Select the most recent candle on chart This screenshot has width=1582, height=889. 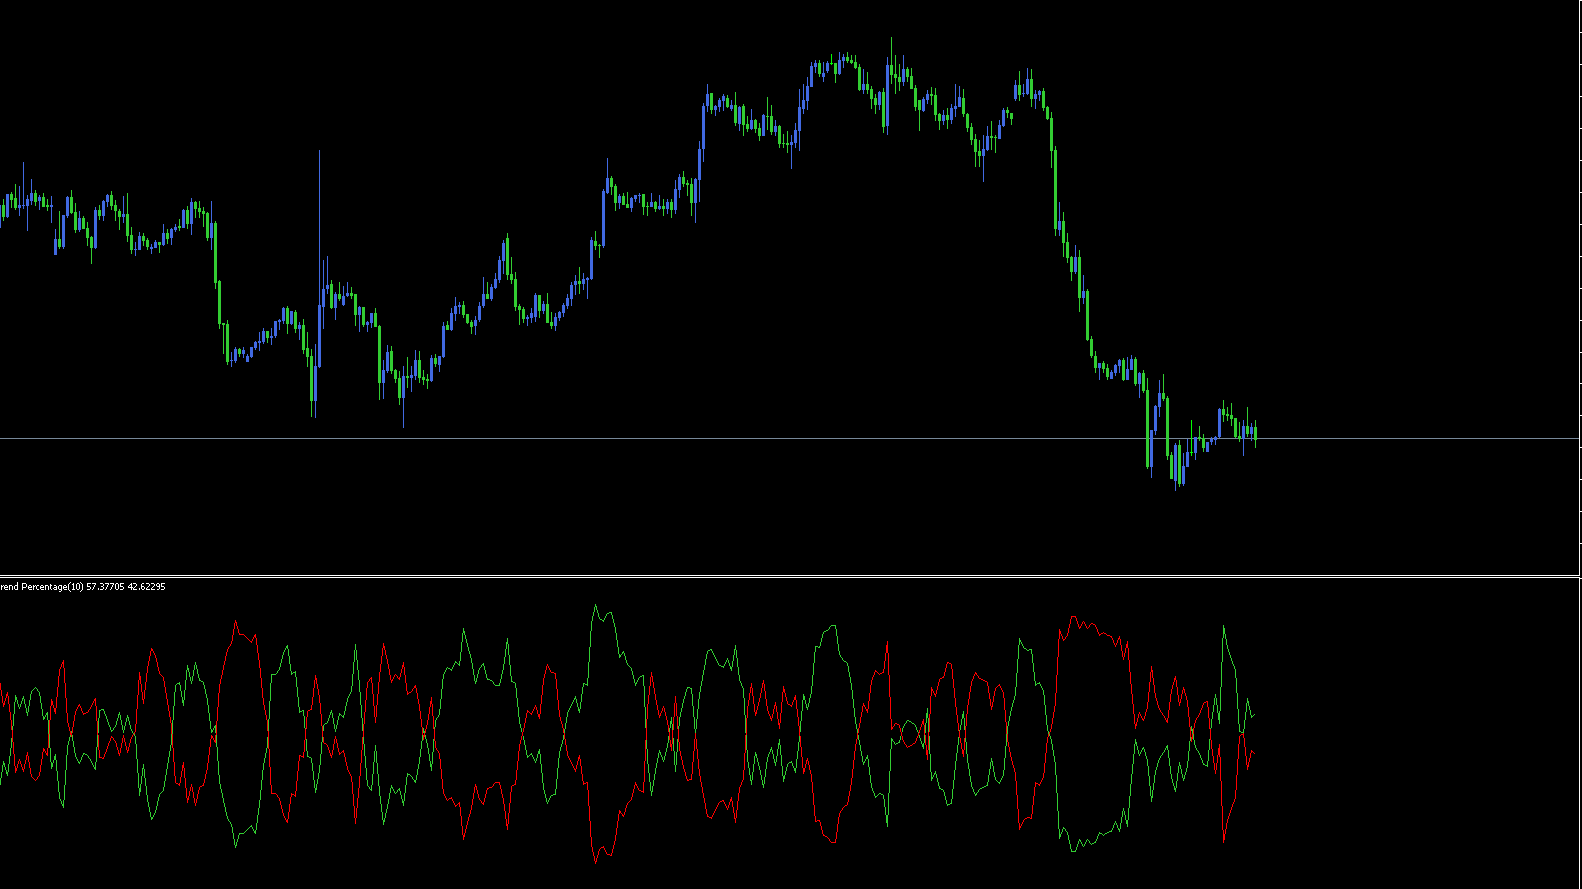pyautogui.click(x=1254, y=432)
